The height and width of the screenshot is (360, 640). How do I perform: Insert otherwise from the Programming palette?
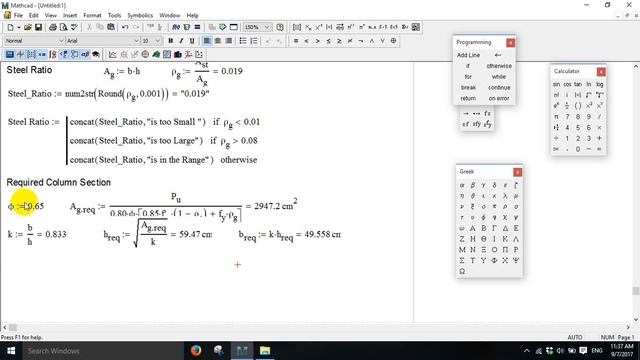click(x=499, y=66)
